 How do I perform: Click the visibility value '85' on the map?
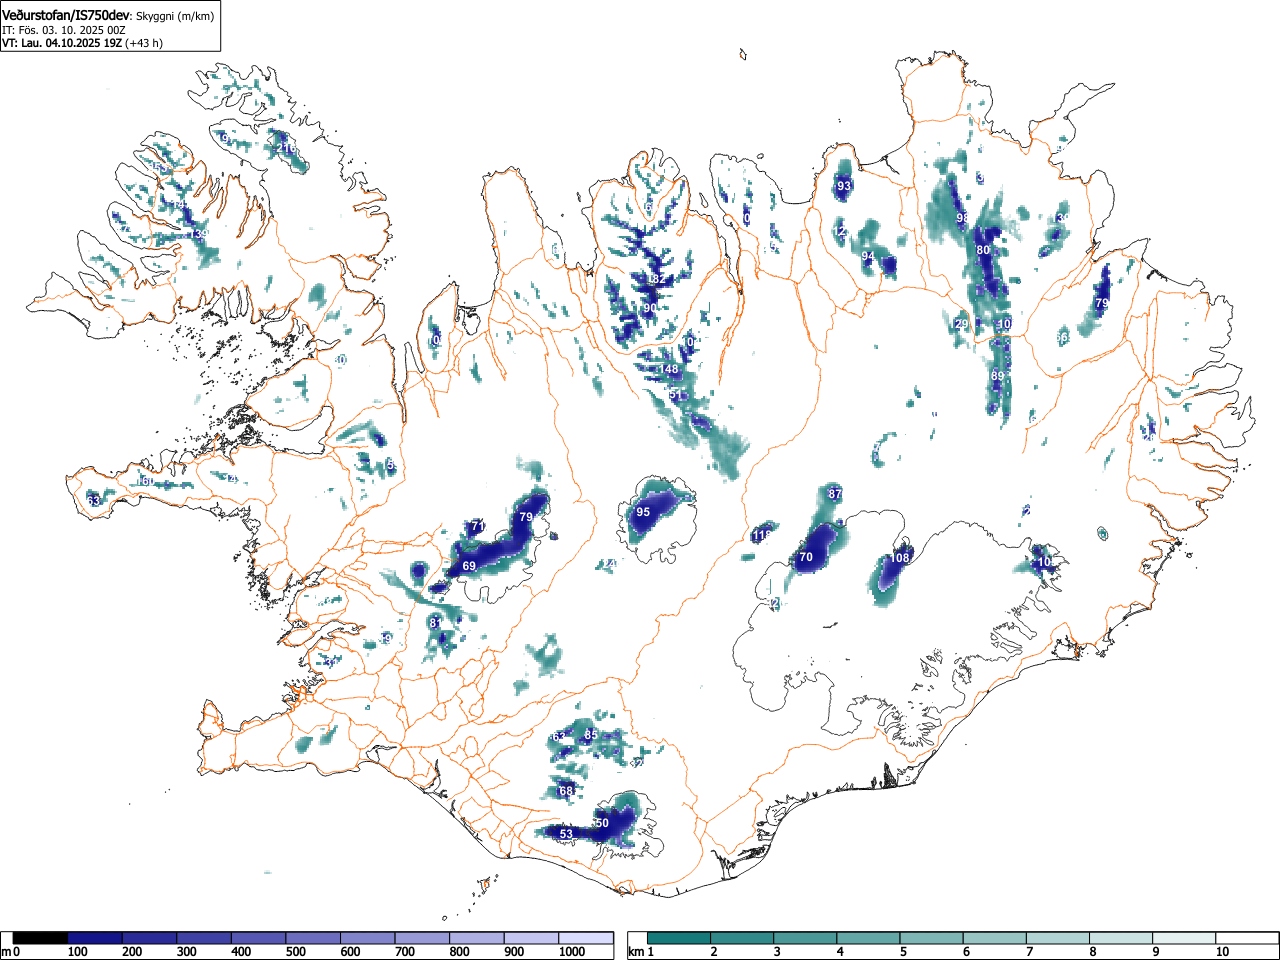coord(591,735)
